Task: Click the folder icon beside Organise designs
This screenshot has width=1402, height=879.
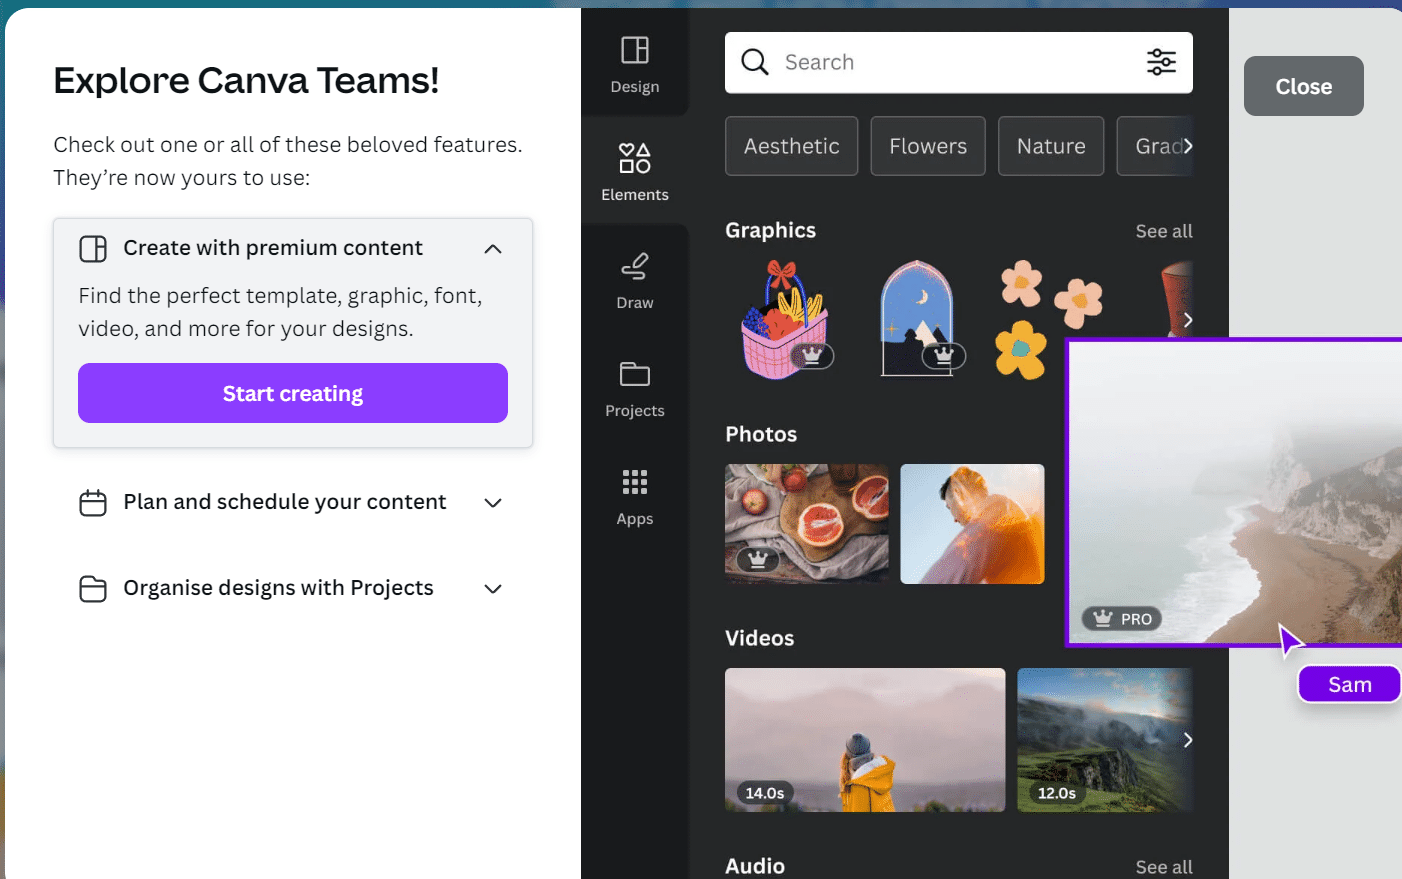Action: tap(93, 589)
